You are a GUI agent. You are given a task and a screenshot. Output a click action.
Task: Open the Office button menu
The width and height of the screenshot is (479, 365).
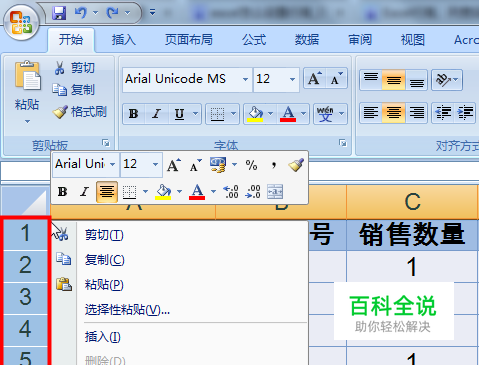(22, 23)
